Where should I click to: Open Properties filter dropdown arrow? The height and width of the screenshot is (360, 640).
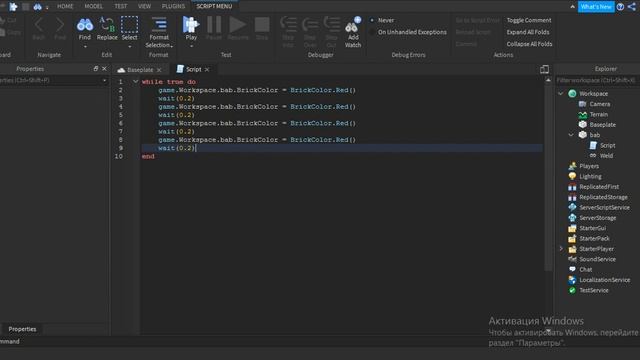click(104, 80)
